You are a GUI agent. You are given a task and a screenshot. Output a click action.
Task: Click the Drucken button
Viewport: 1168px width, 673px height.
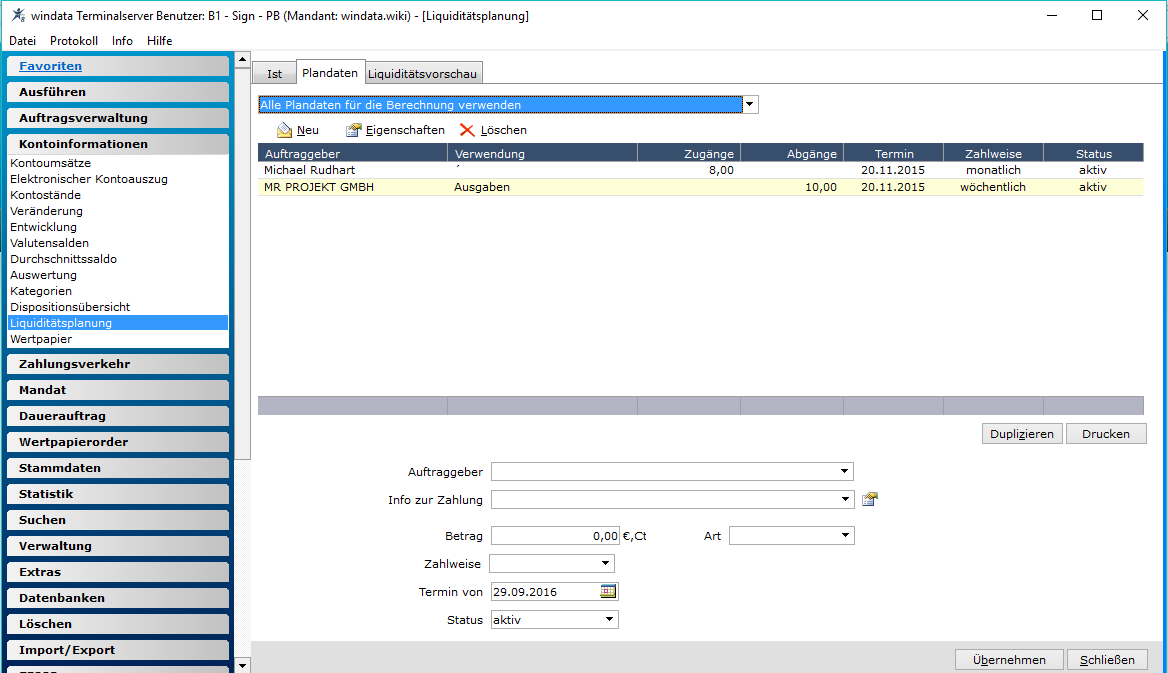tap(1106, 434)
